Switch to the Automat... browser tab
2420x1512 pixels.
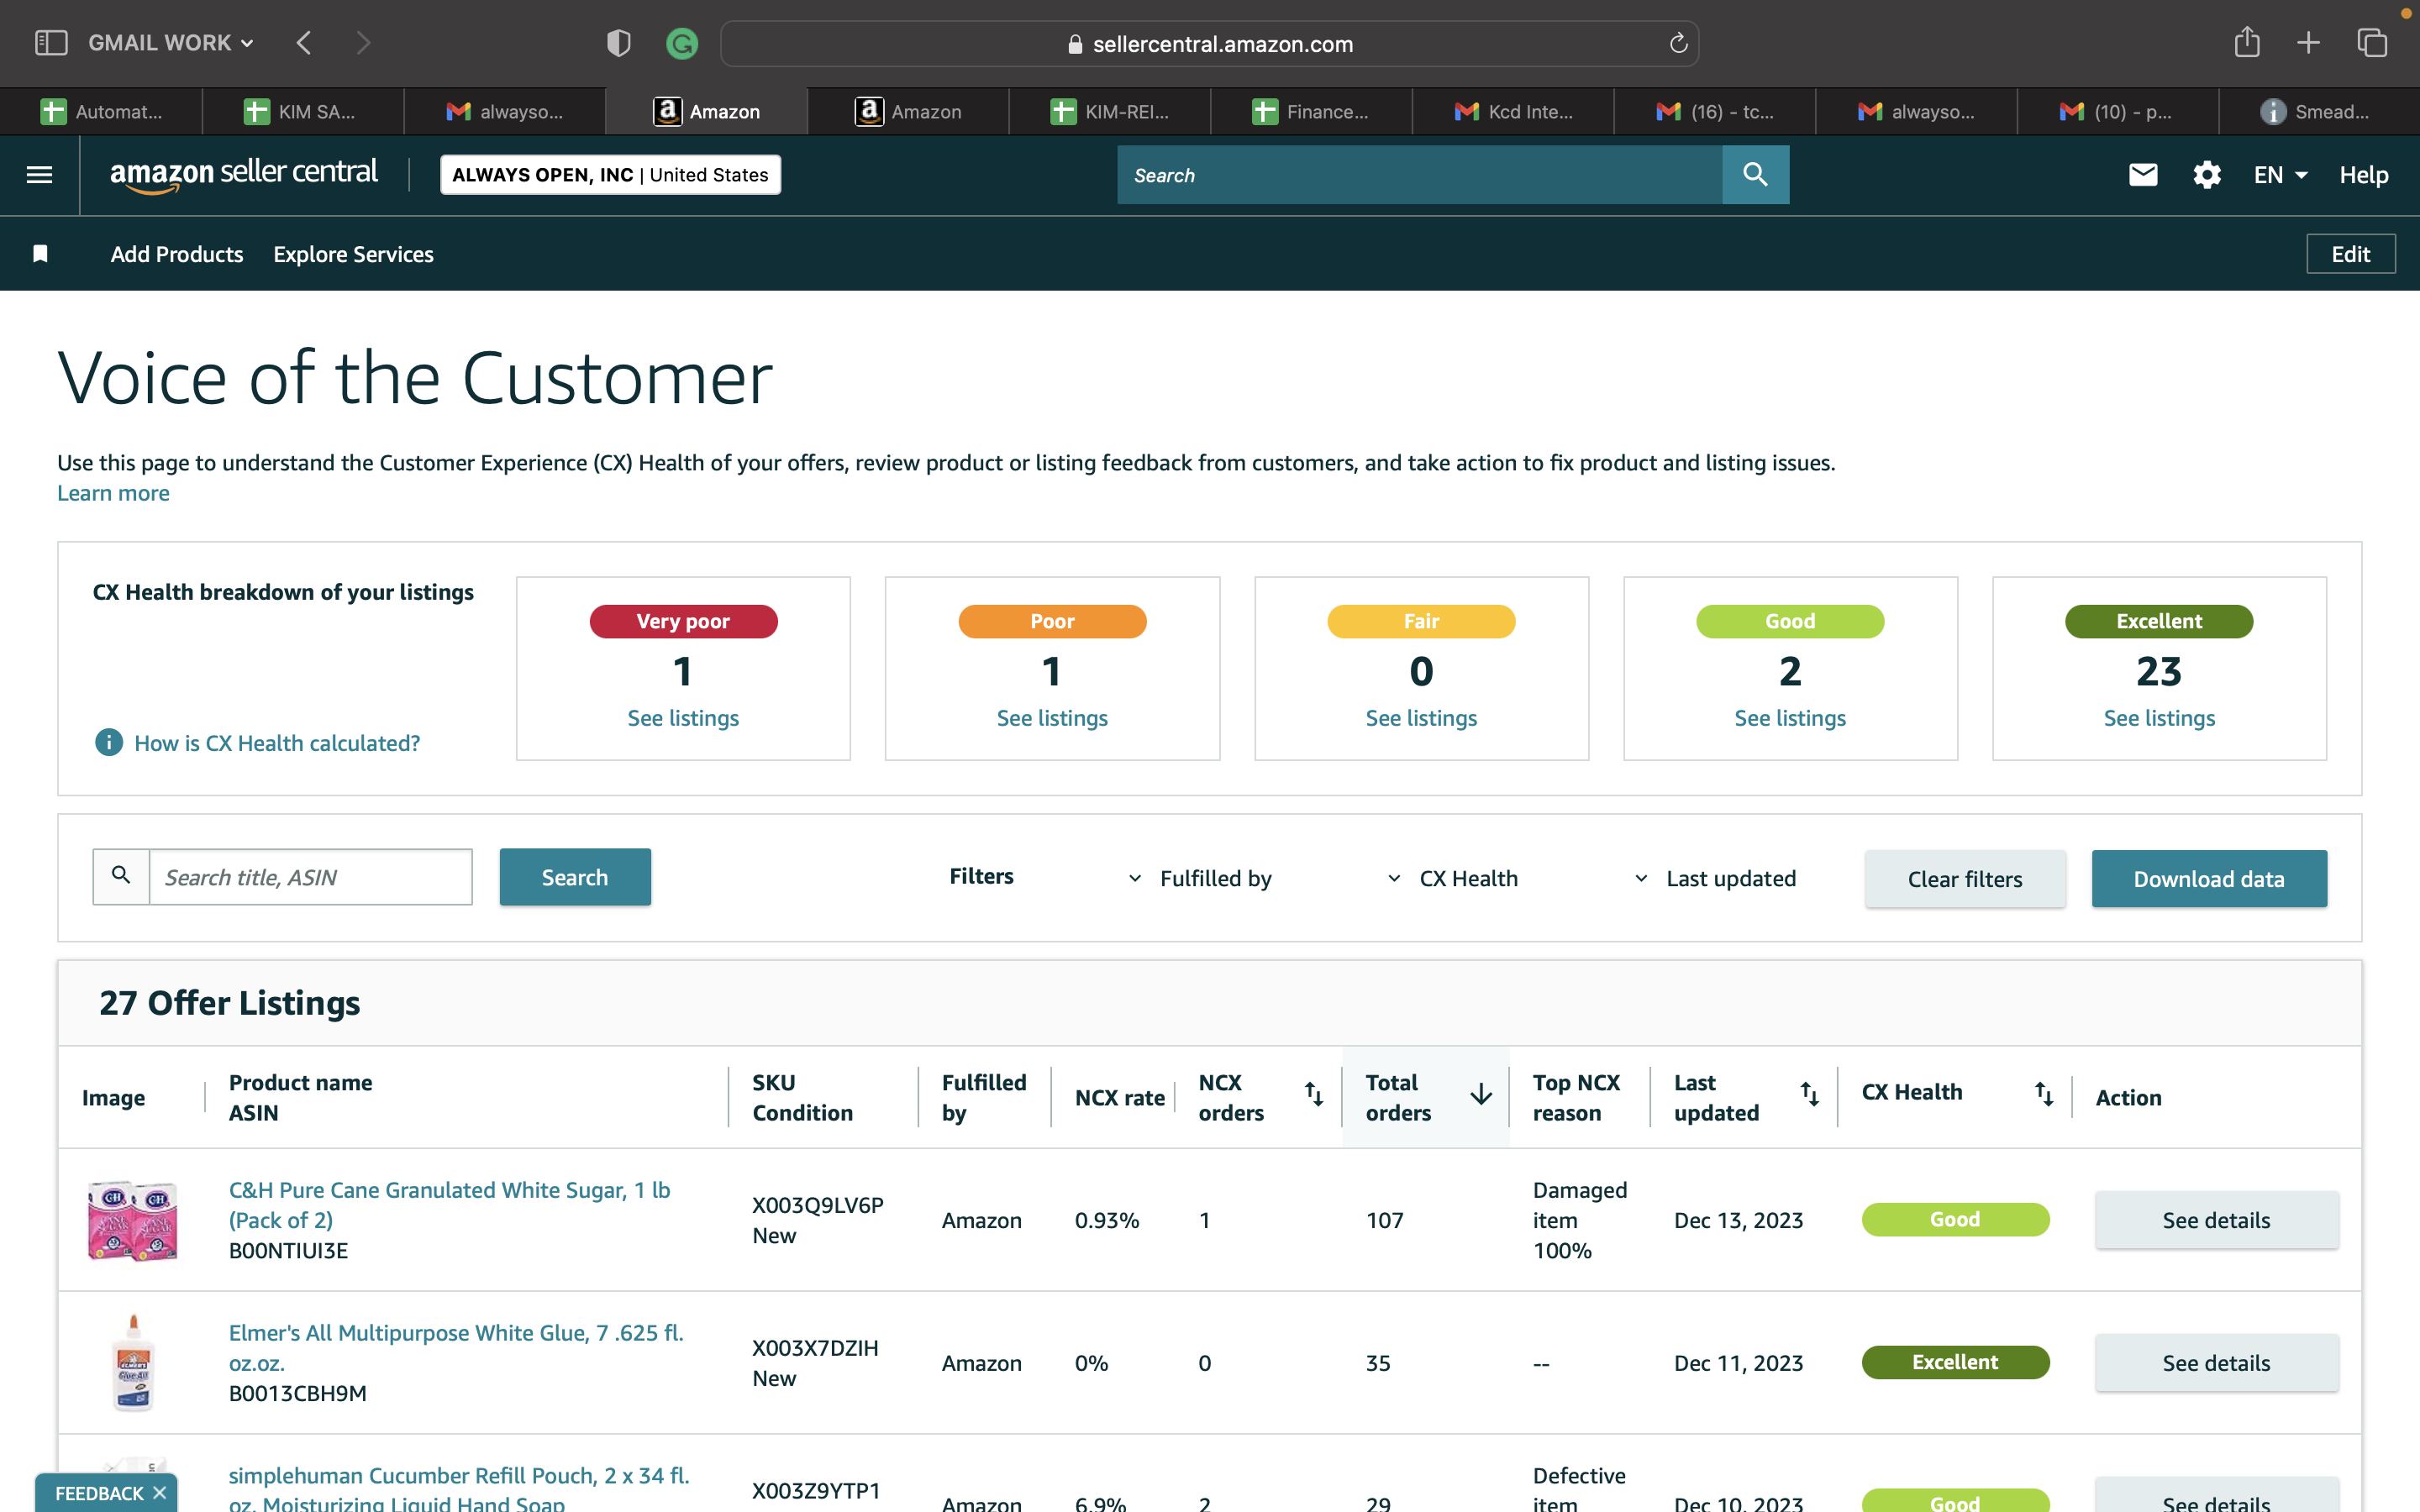[101, 111]
